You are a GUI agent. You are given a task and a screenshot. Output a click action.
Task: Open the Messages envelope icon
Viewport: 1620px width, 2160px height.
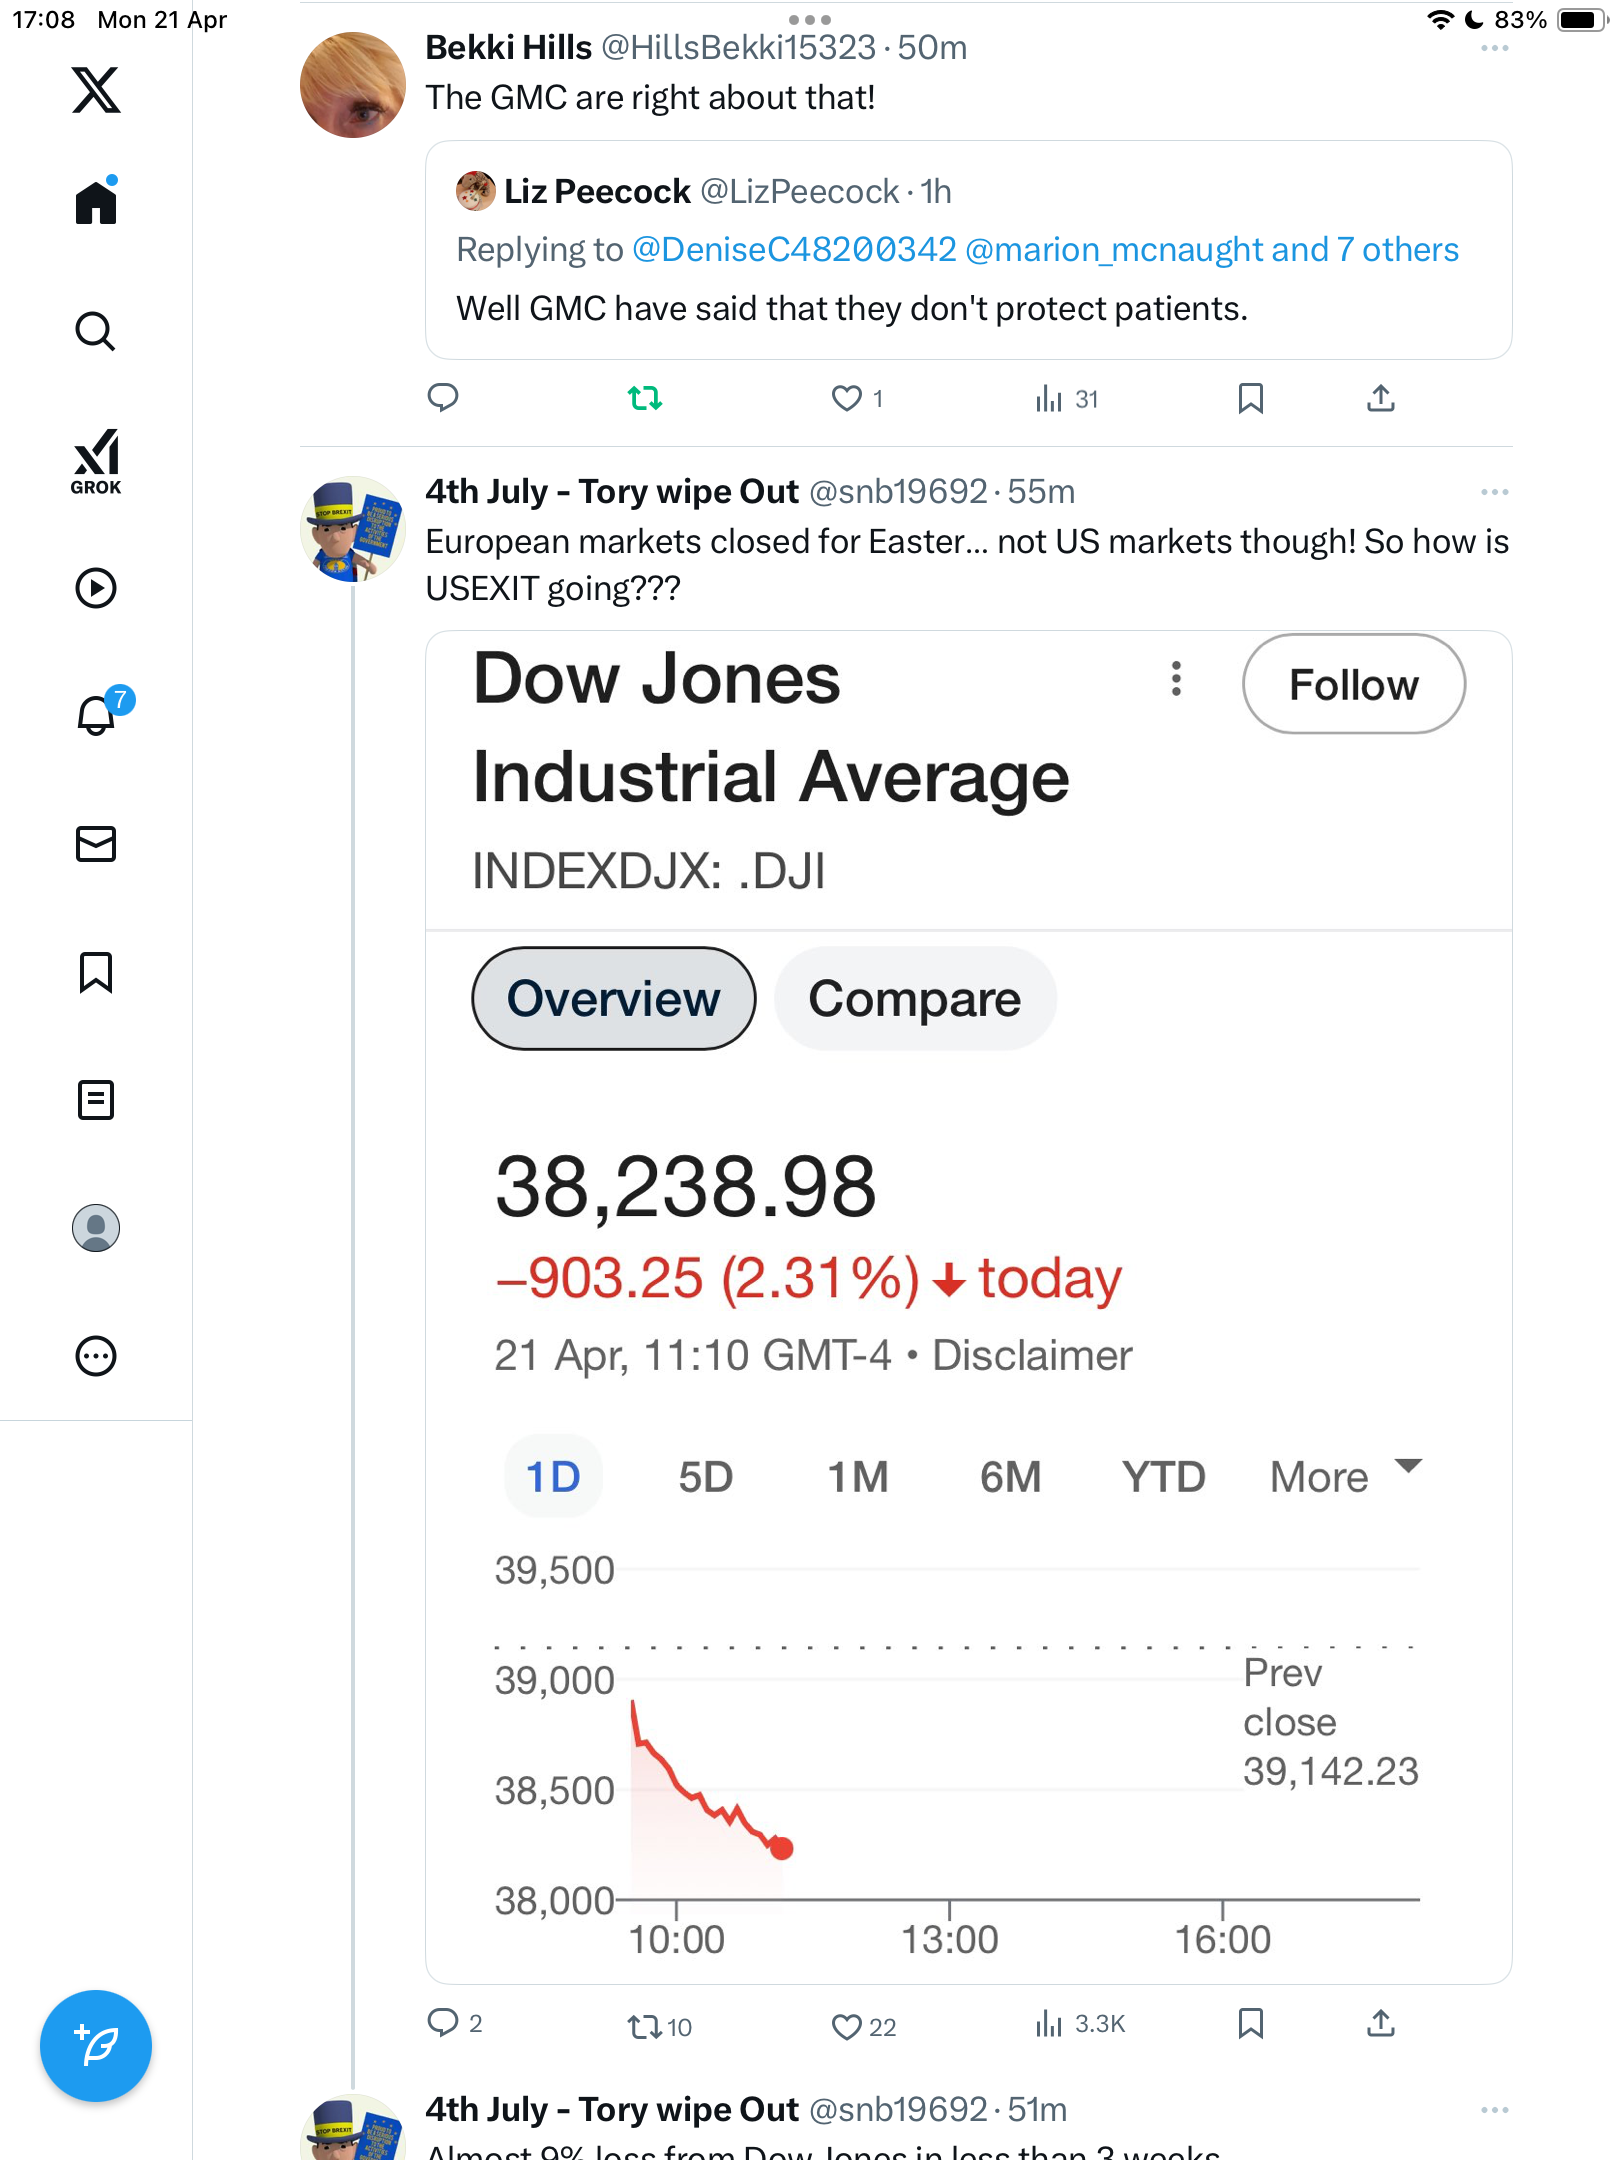[x=96, y=843]
